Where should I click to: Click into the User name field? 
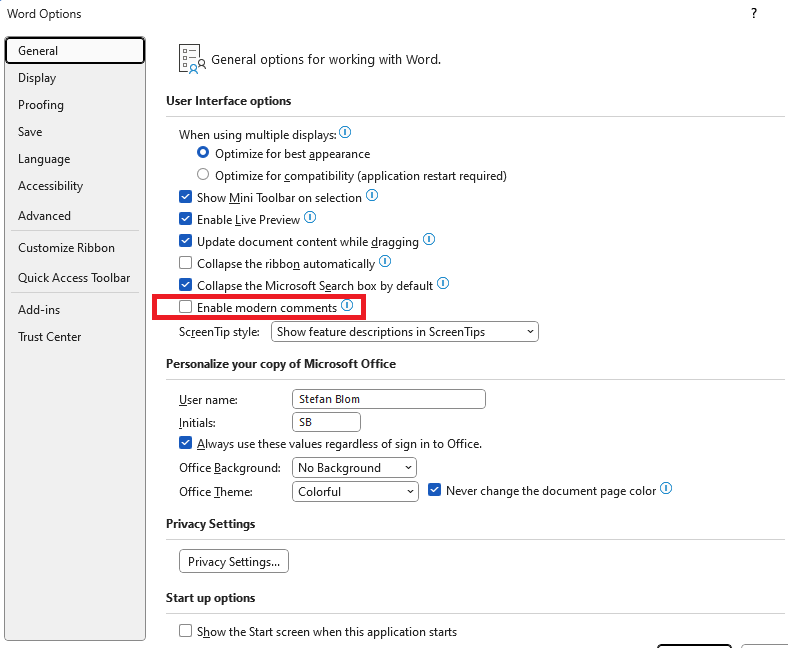(389, 399)
